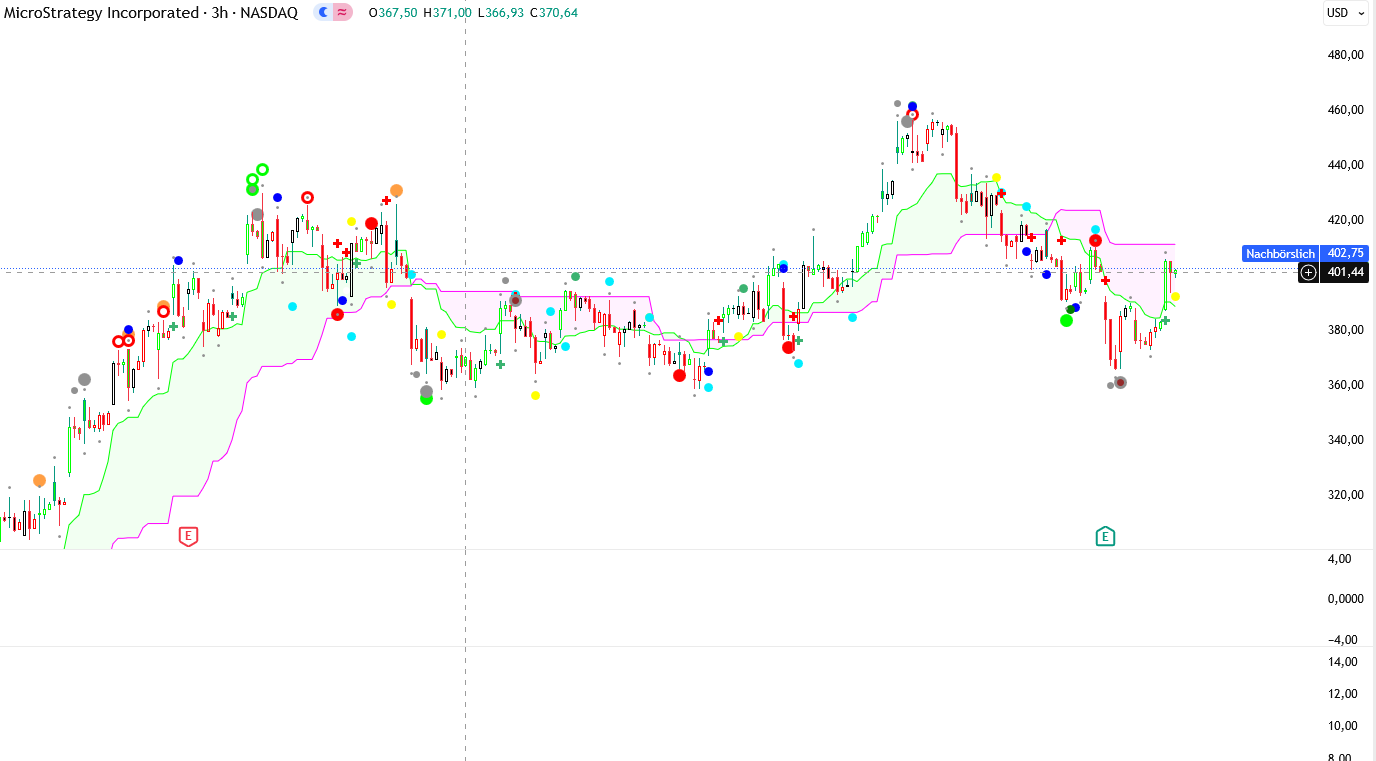Click the chevron next to USD
This screenshot has height=761, width=1376.
pyautogui.click(x=1361, y=14)
